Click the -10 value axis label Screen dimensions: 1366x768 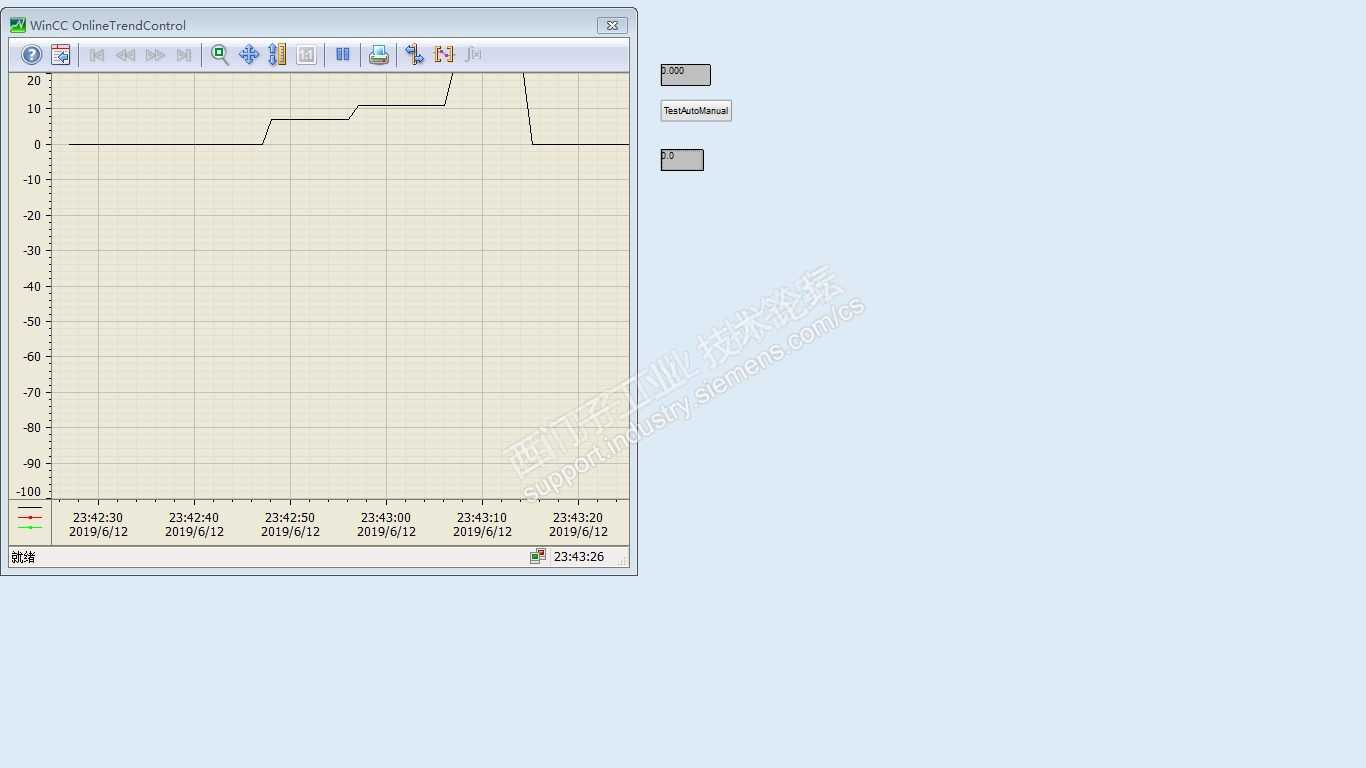click(x=31, y=180)
